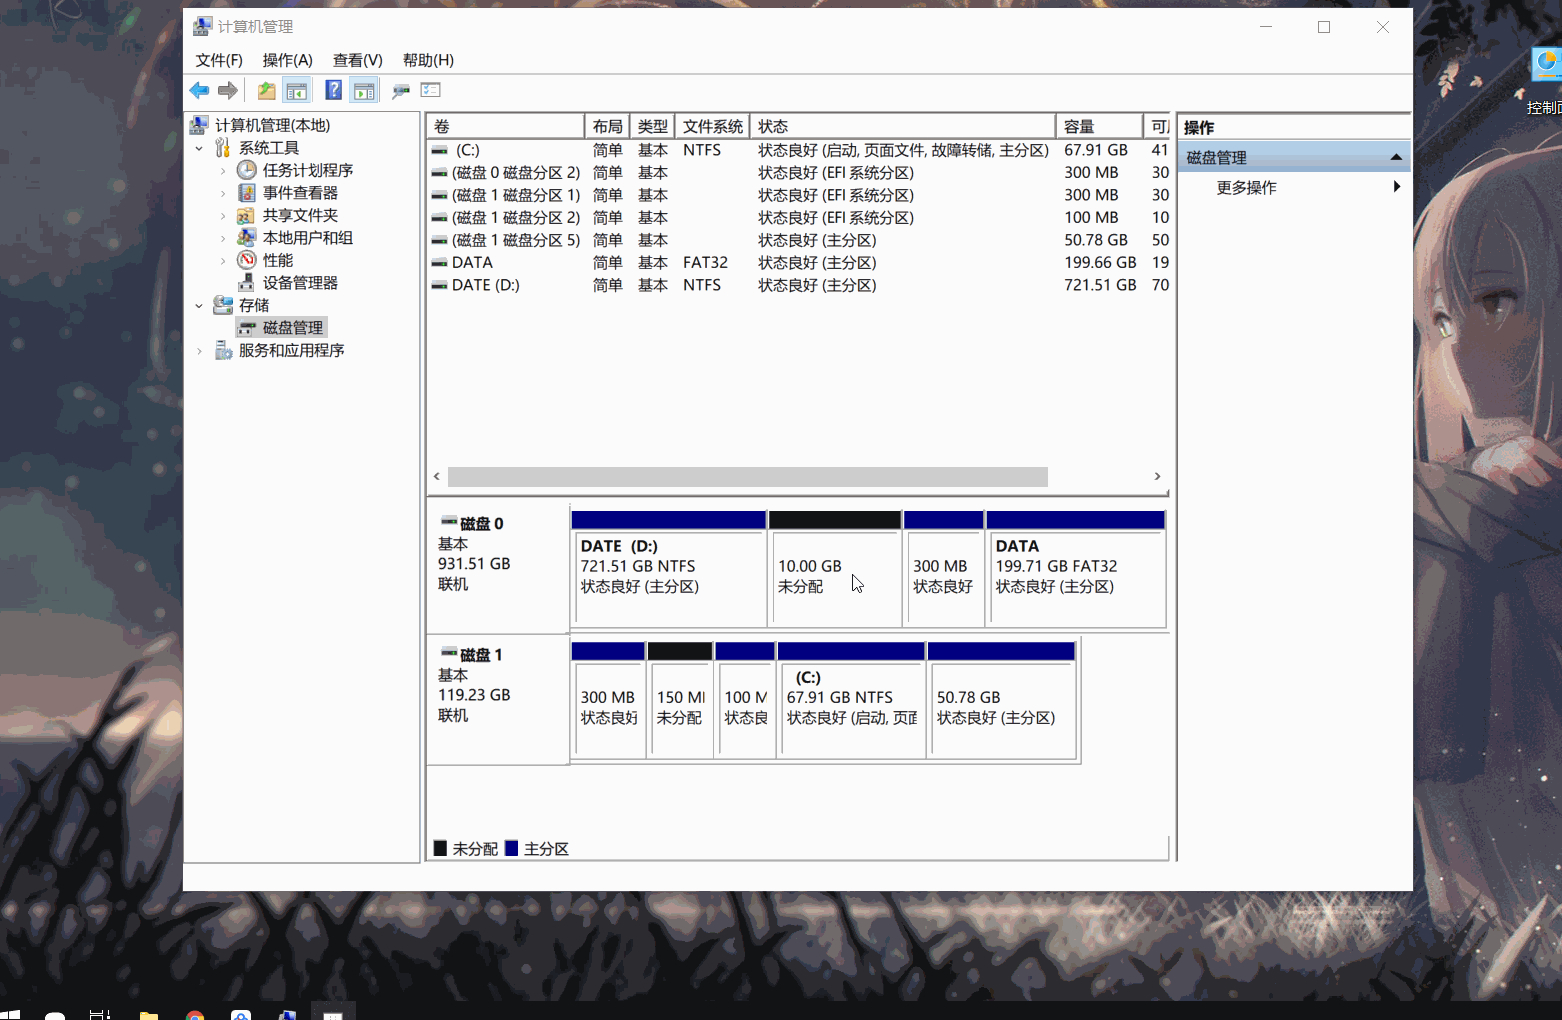The height and width of the screenshot is (1020, 1562).
Task: Click the drive with magnifier toolbar icon
Action: coord(401,91)
